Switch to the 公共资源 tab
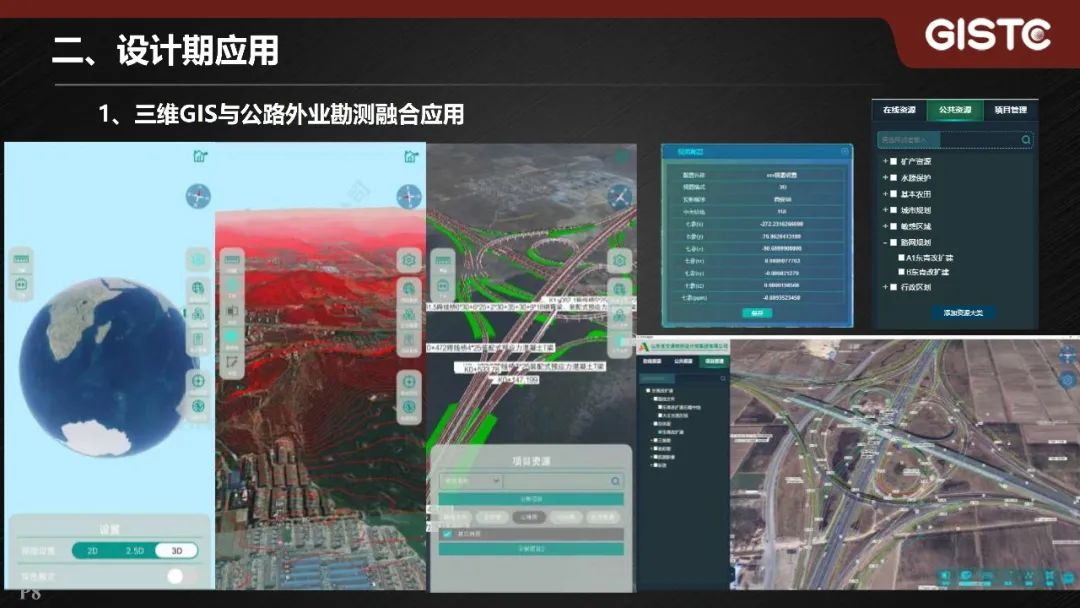The height and width of the screenshot is (608, 1080). tap(955, 109)
